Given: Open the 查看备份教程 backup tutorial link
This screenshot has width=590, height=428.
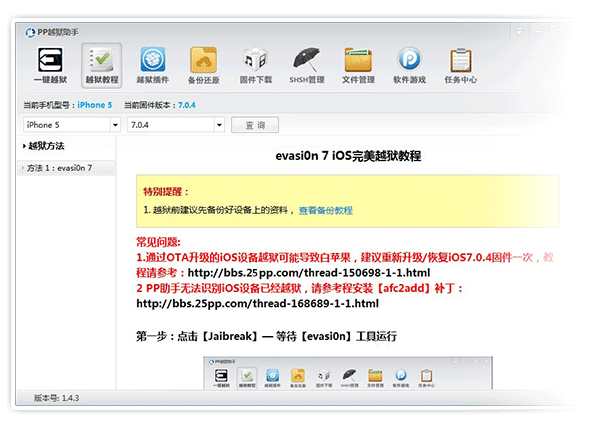Looking at the screenshot, I should (x=326, y=210).
